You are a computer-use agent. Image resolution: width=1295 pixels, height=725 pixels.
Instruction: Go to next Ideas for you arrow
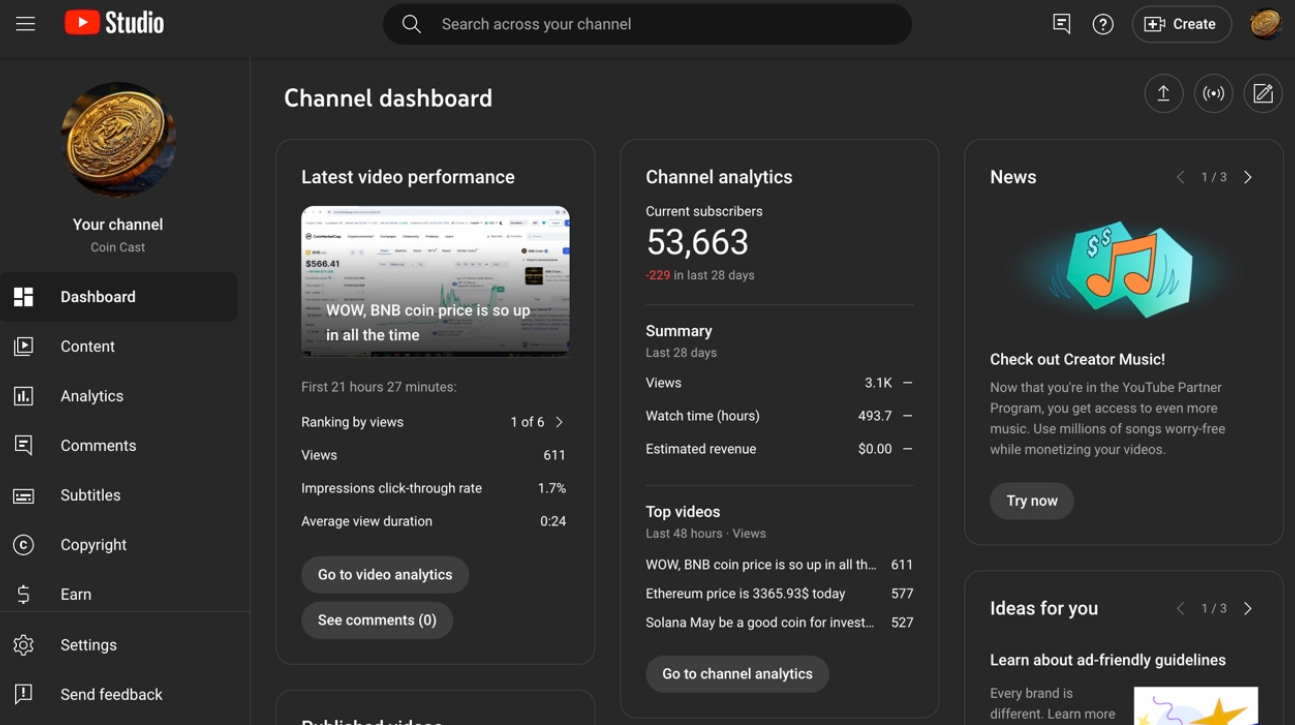click(1248, 608)
